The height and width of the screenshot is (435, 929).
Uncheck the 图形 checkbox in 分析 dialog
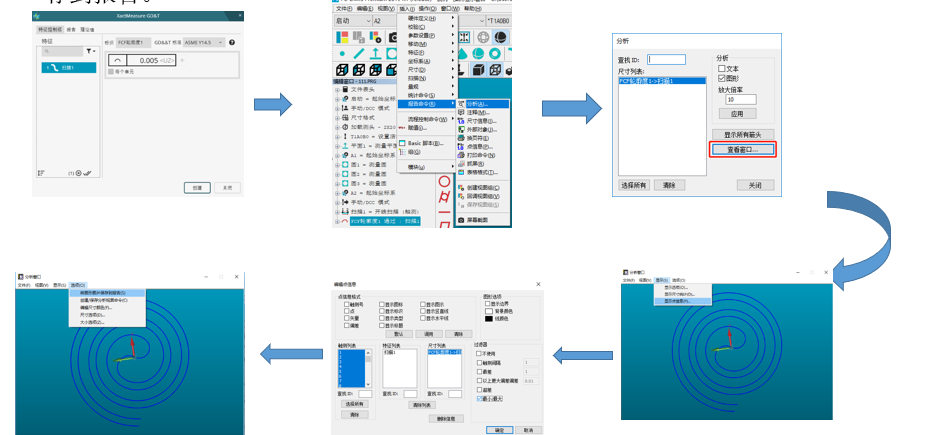tap(722, 77)
